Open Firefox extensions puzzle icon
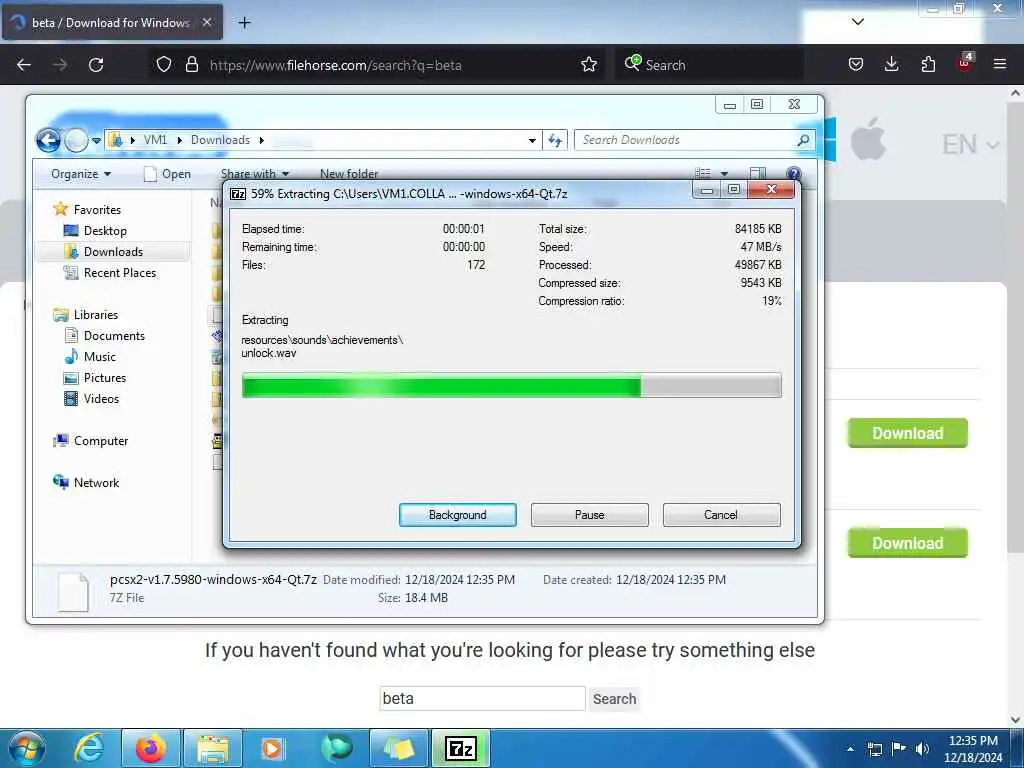 [x=928, y=65]
